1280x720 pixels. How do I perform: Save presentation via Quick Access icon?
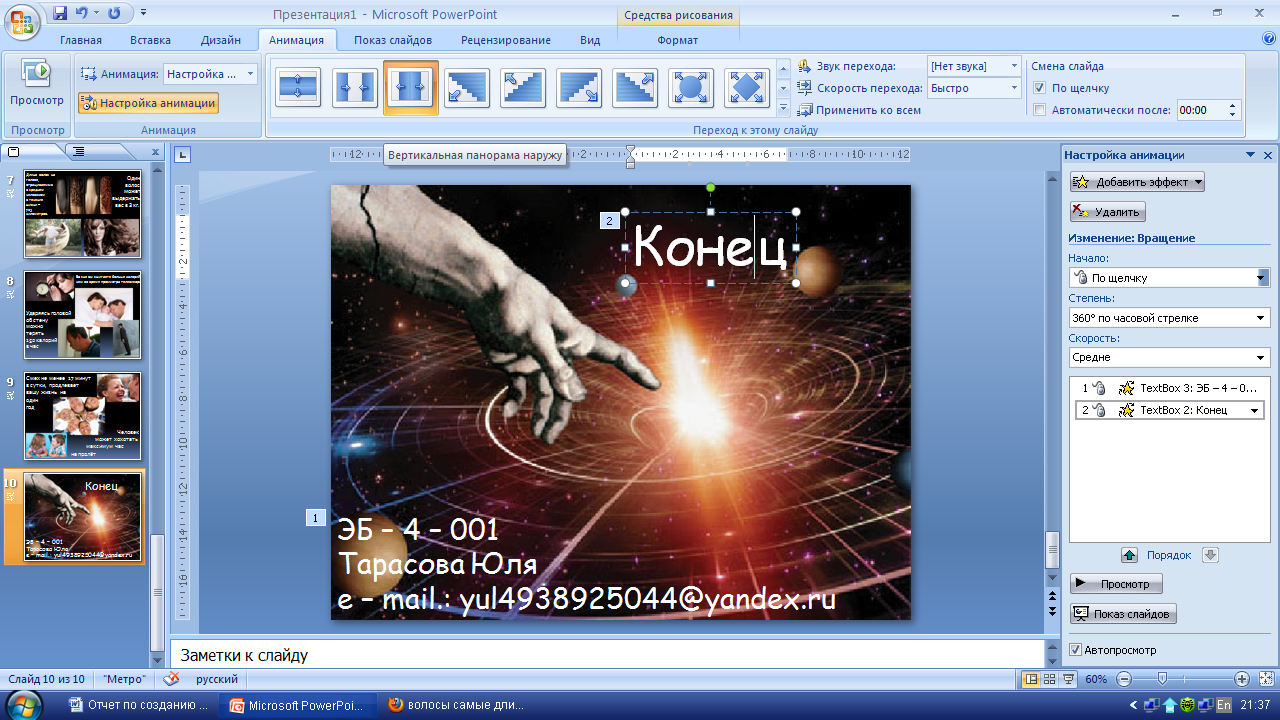coord(60,13)
